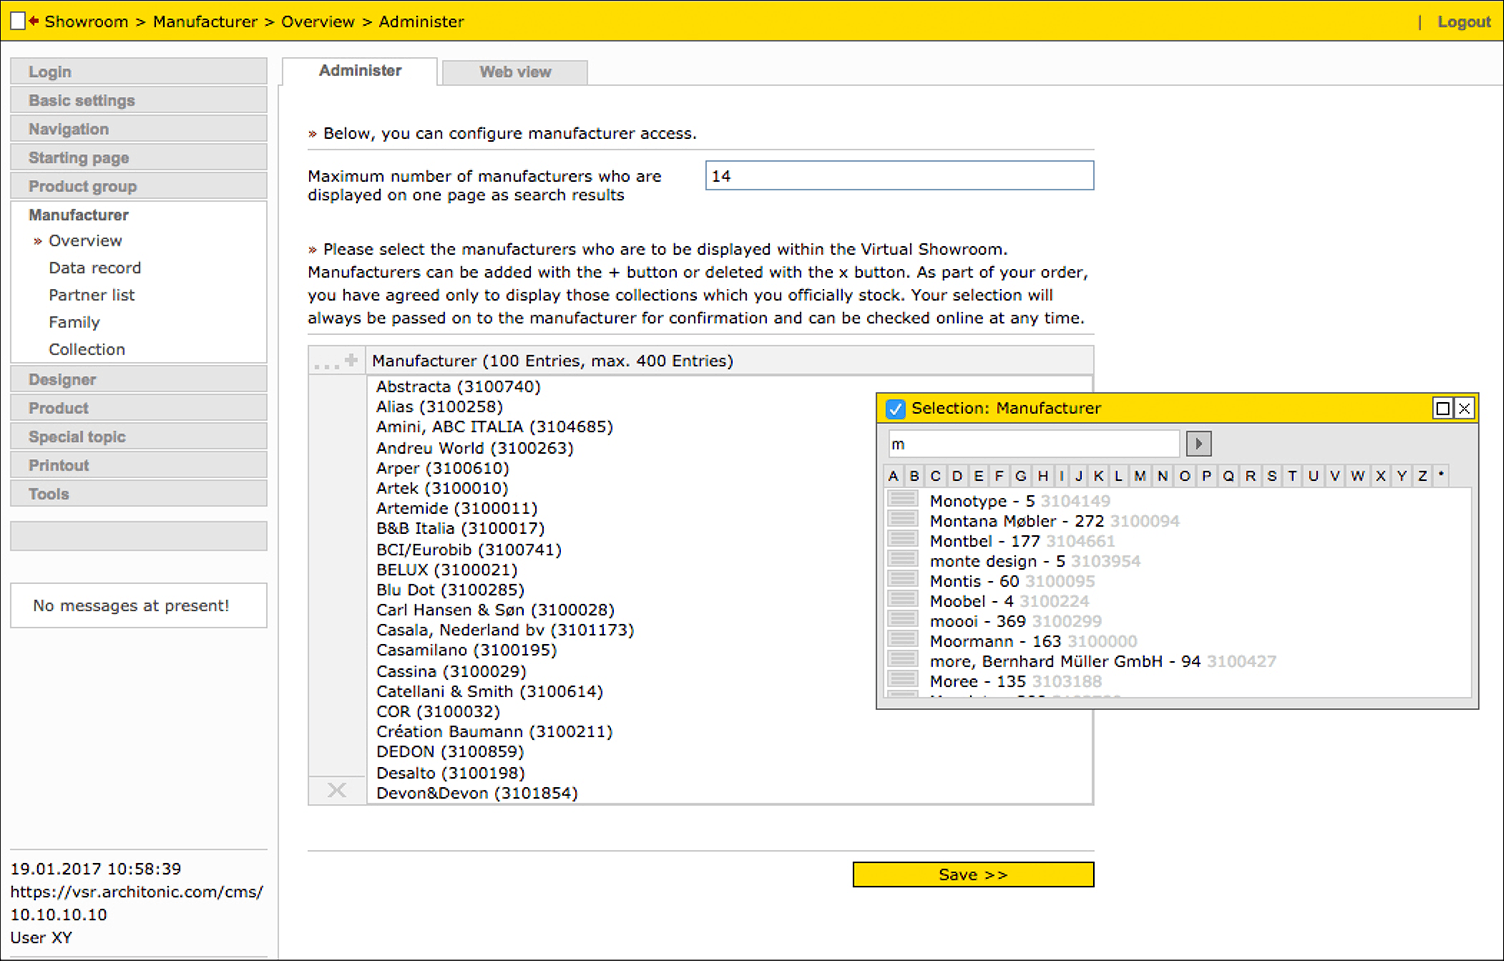Toggle the checkbox in Selection dialog title
Image resolution: width=1504 pixels, height=961 pixels.
[895, 408]
